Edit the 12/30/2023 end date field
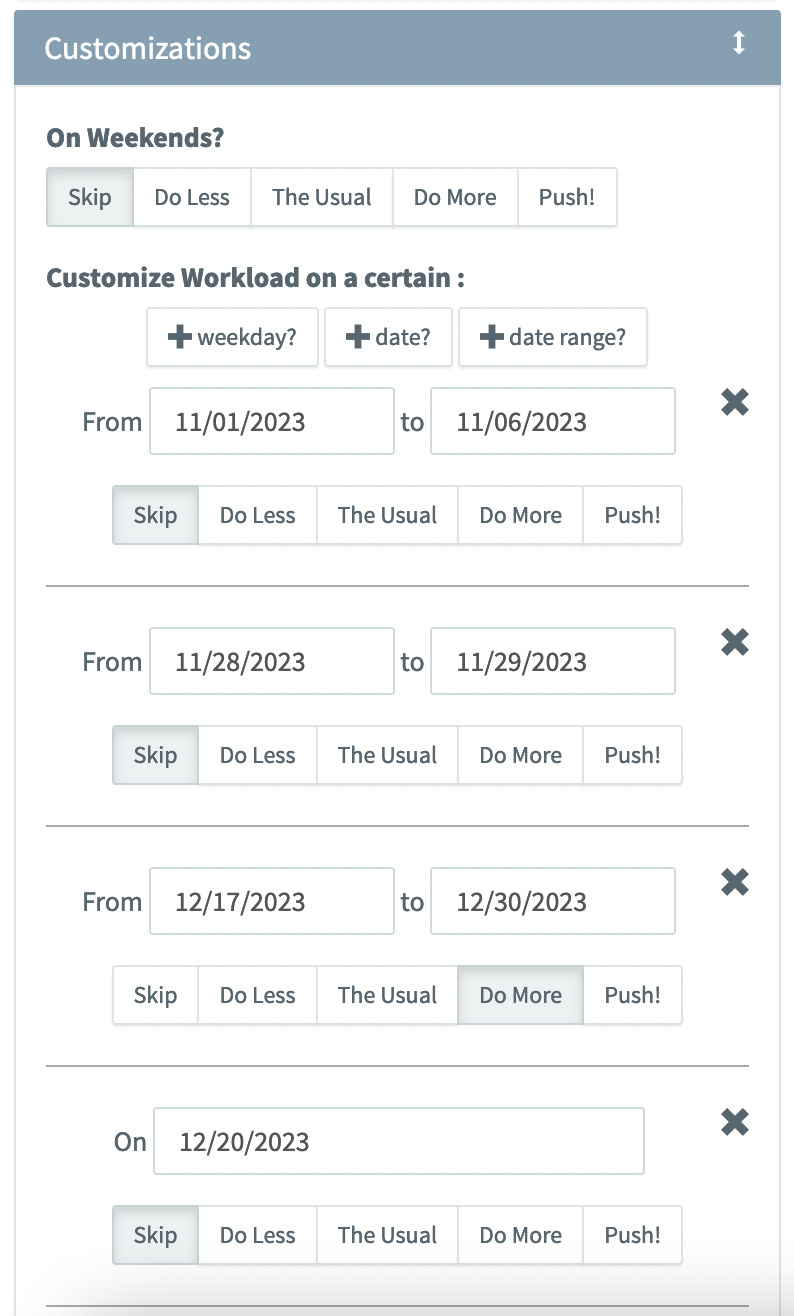794x1316 pixels. 552,901
